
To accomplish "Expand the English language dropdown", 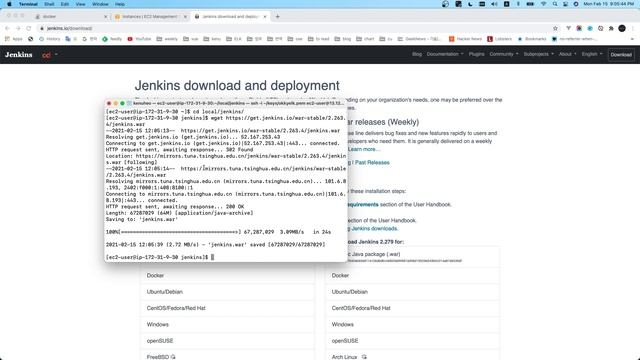I will (x=592, y=54).
